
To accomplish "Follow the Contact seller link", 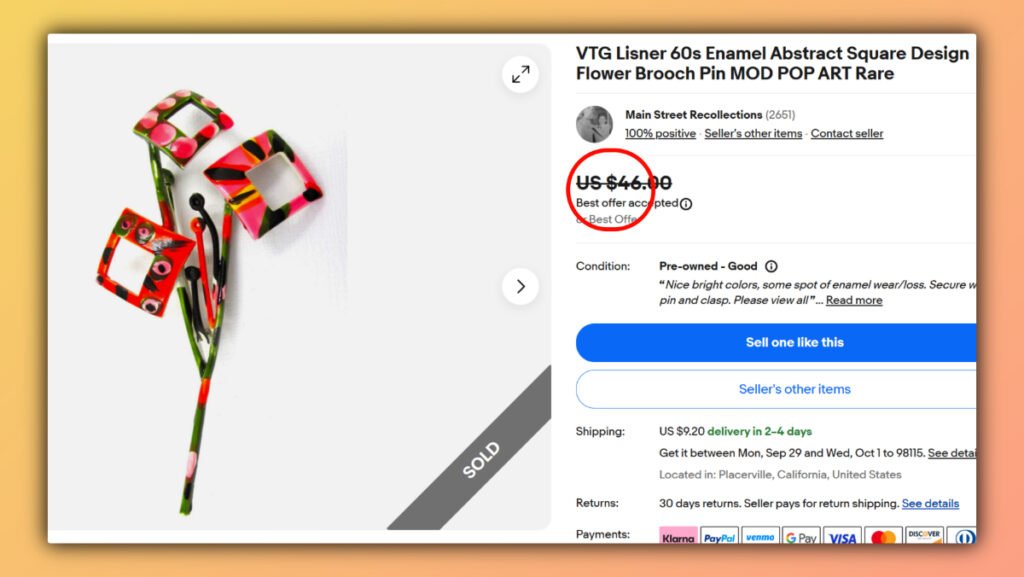I will [x=847, y=133].
